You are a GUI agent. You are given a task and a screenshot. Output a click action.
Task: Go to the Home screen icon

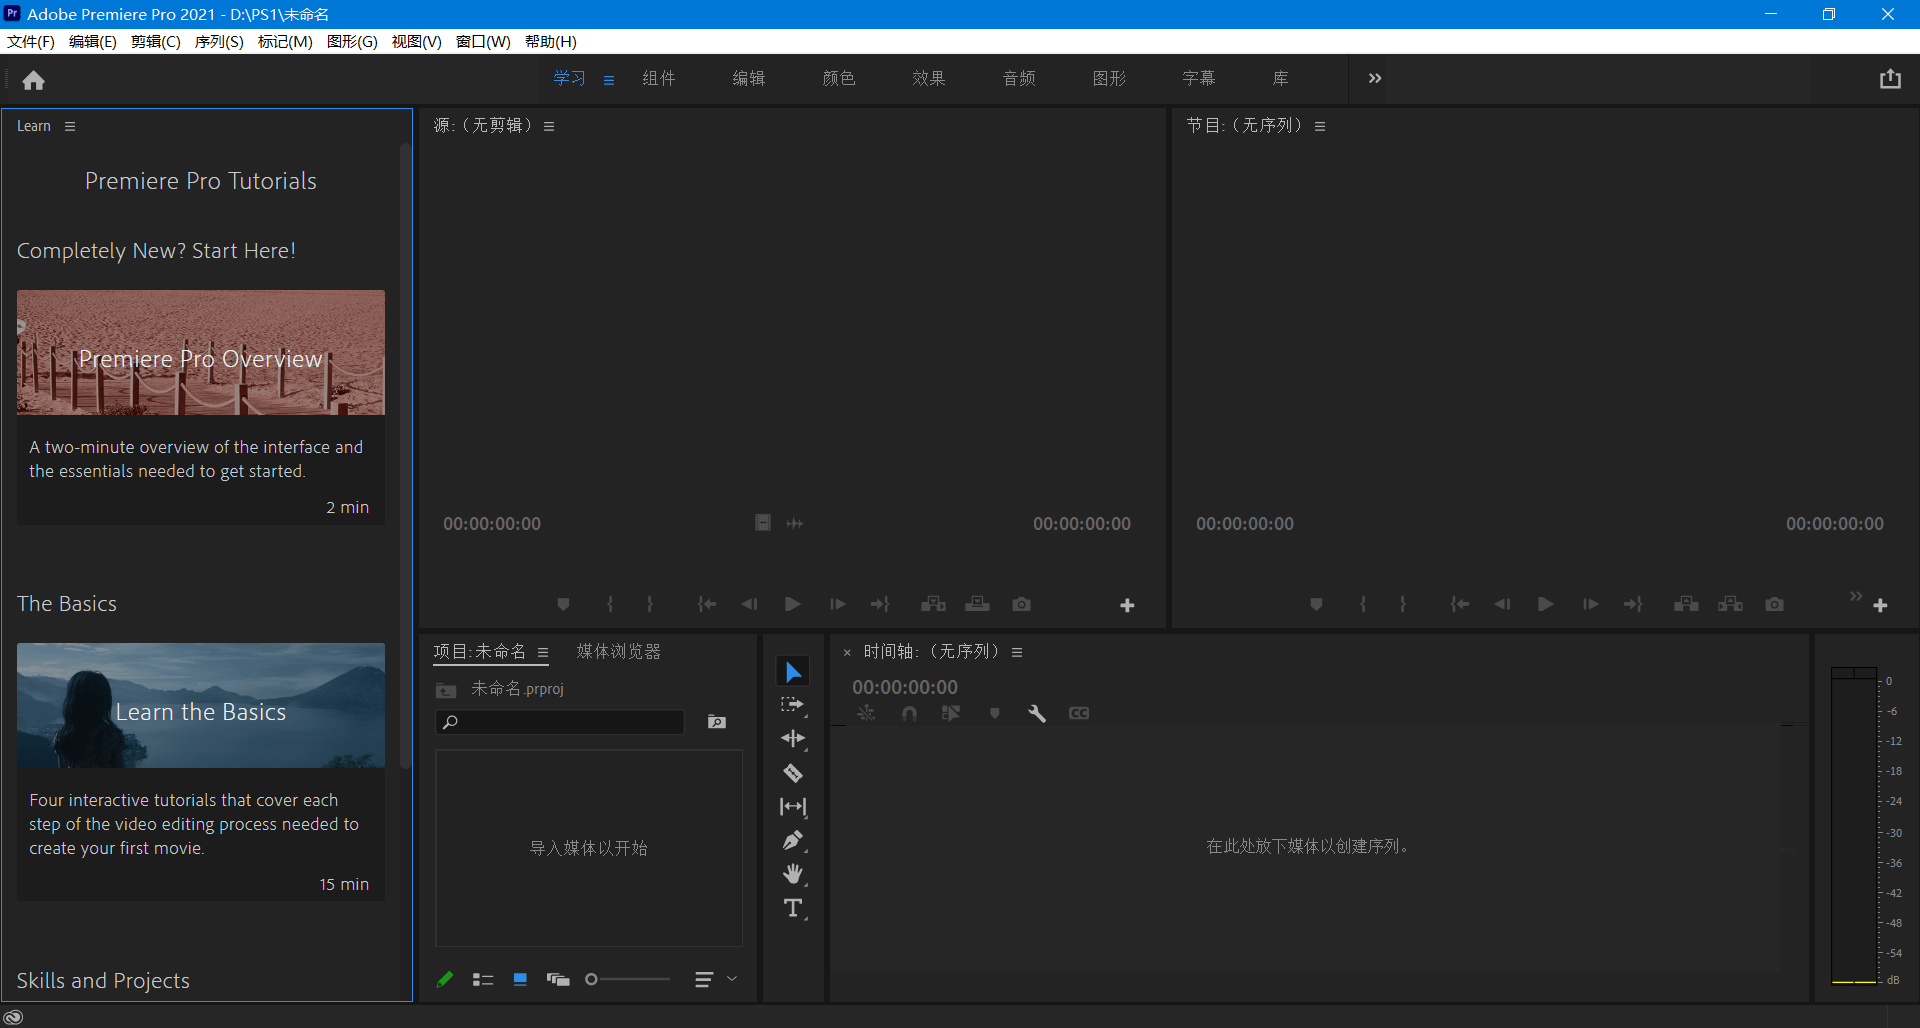coord(33,80)
